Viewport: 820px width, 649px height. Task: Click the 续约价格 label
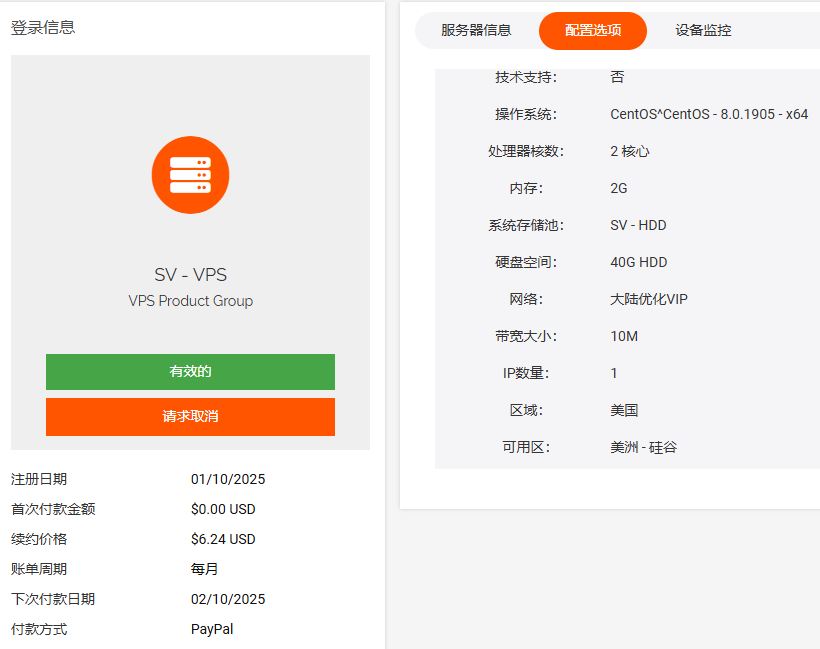pyautogui.click(x=39, y=539)
